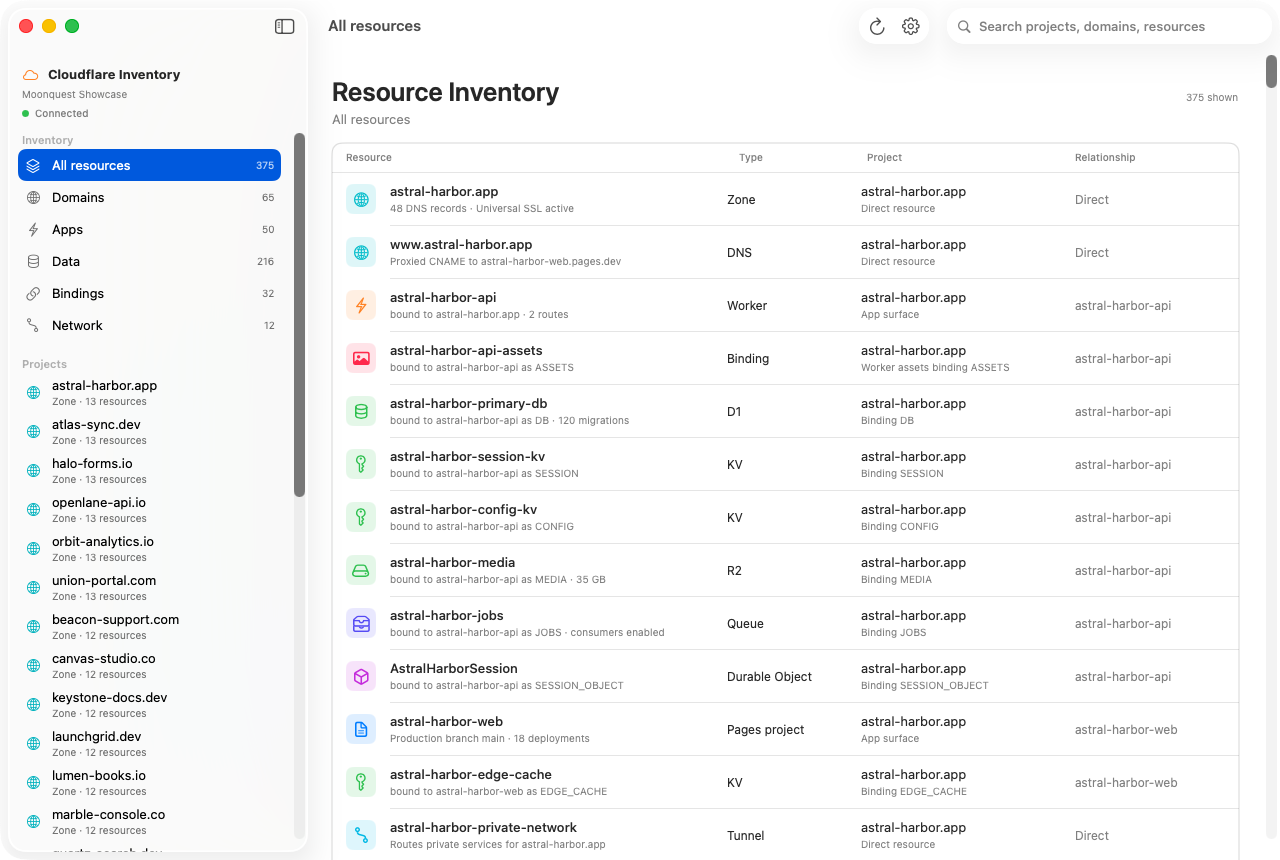Click the main table vertical scrollbar

pos(1272,71)
